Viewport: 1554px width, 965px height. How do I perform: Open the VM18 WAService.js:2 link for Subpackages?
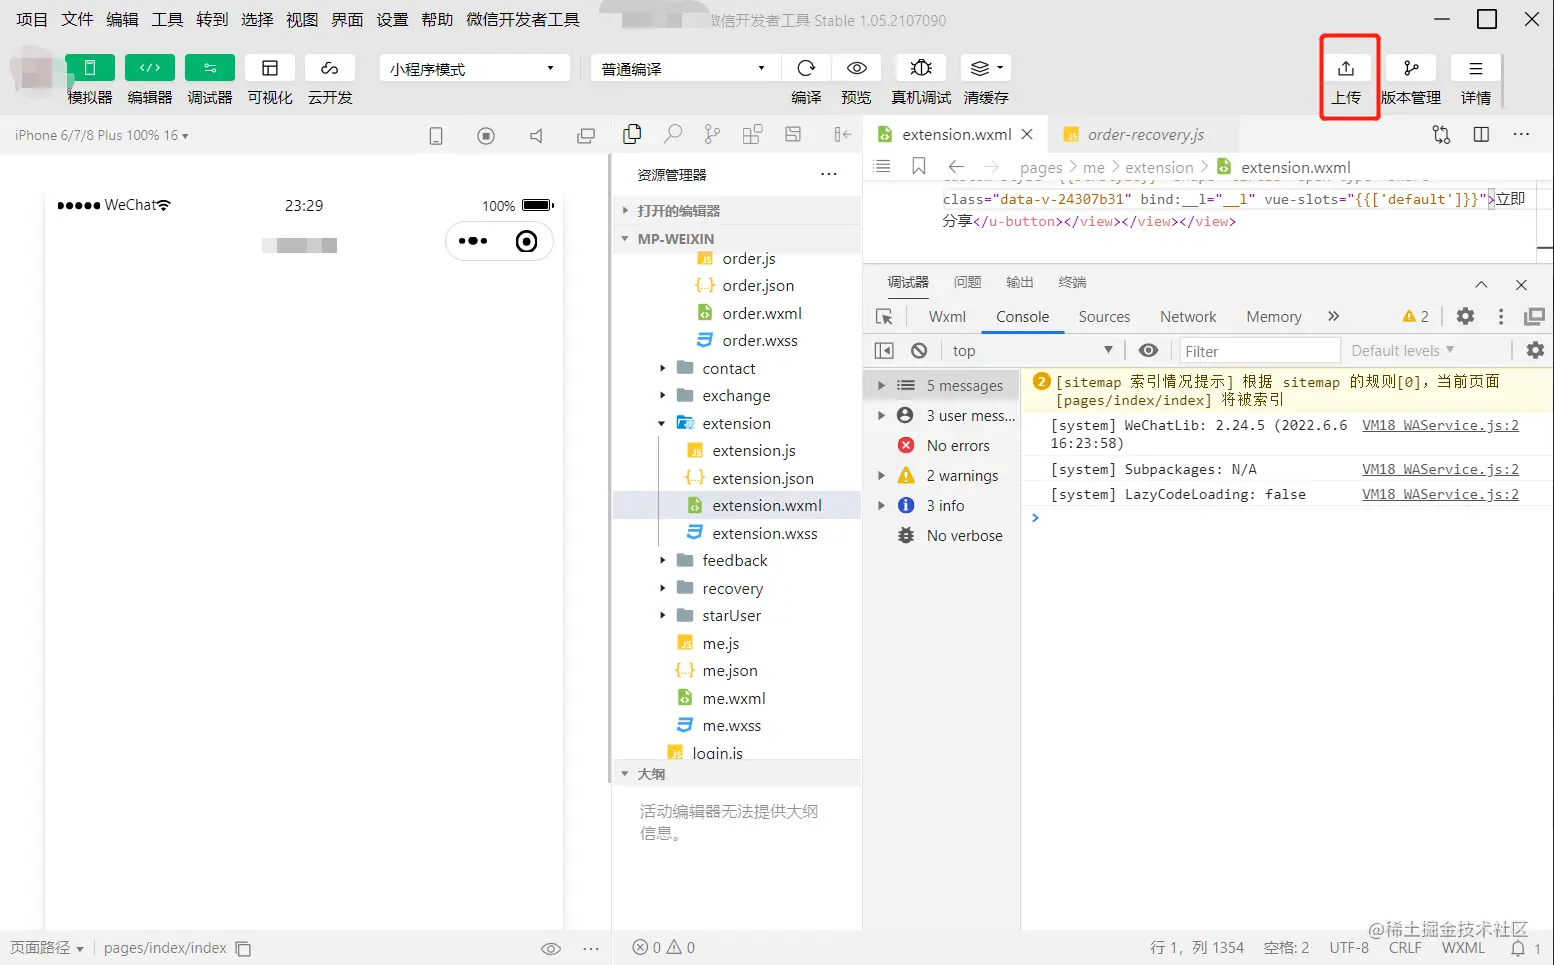tap(1440, 469)
